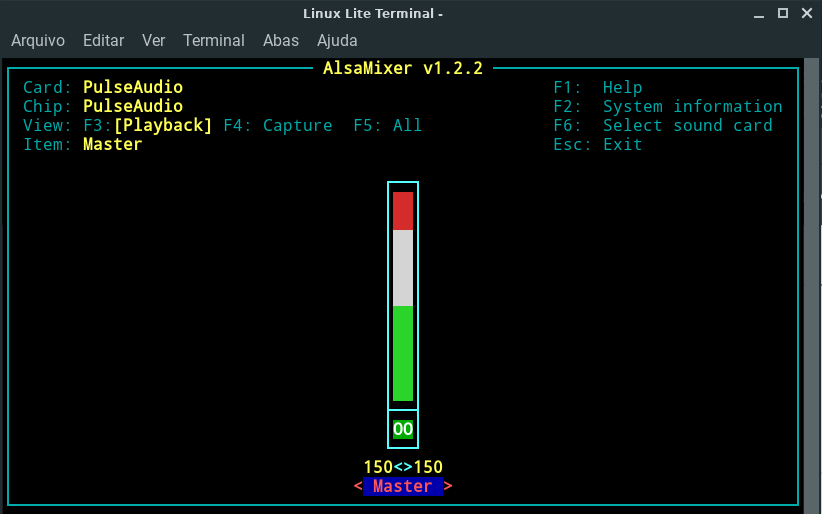Click the Card: PulseAudio text
This screenshot has width=822, height=514.
tap(103, 87)
